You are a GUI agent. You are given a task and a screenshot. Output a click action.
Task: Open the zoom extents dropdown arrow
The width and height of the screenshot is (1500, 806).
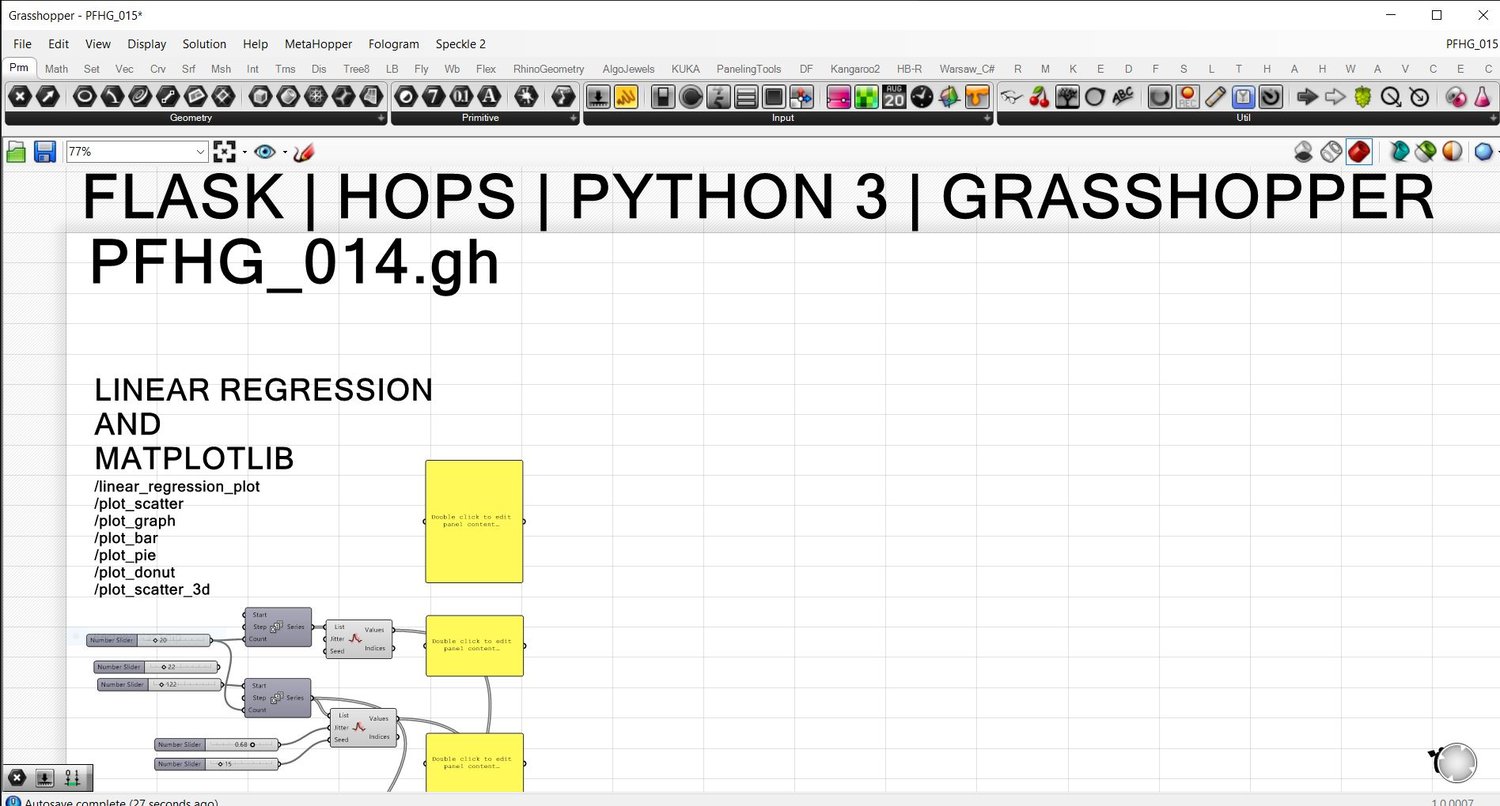click(x=244, y=152)
